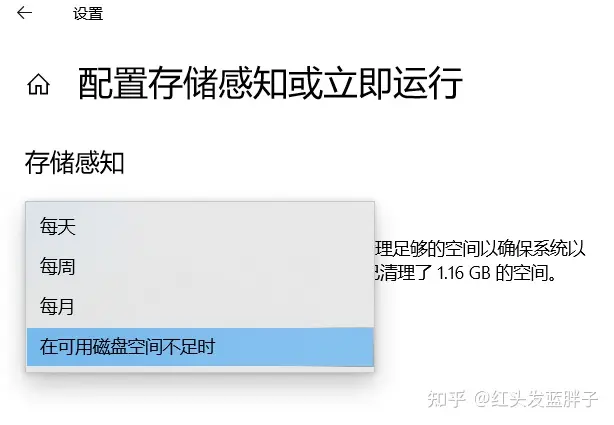This screenshot has height=425, width=614.
Task: Open the home page using the house glyph
Action: 38,84
